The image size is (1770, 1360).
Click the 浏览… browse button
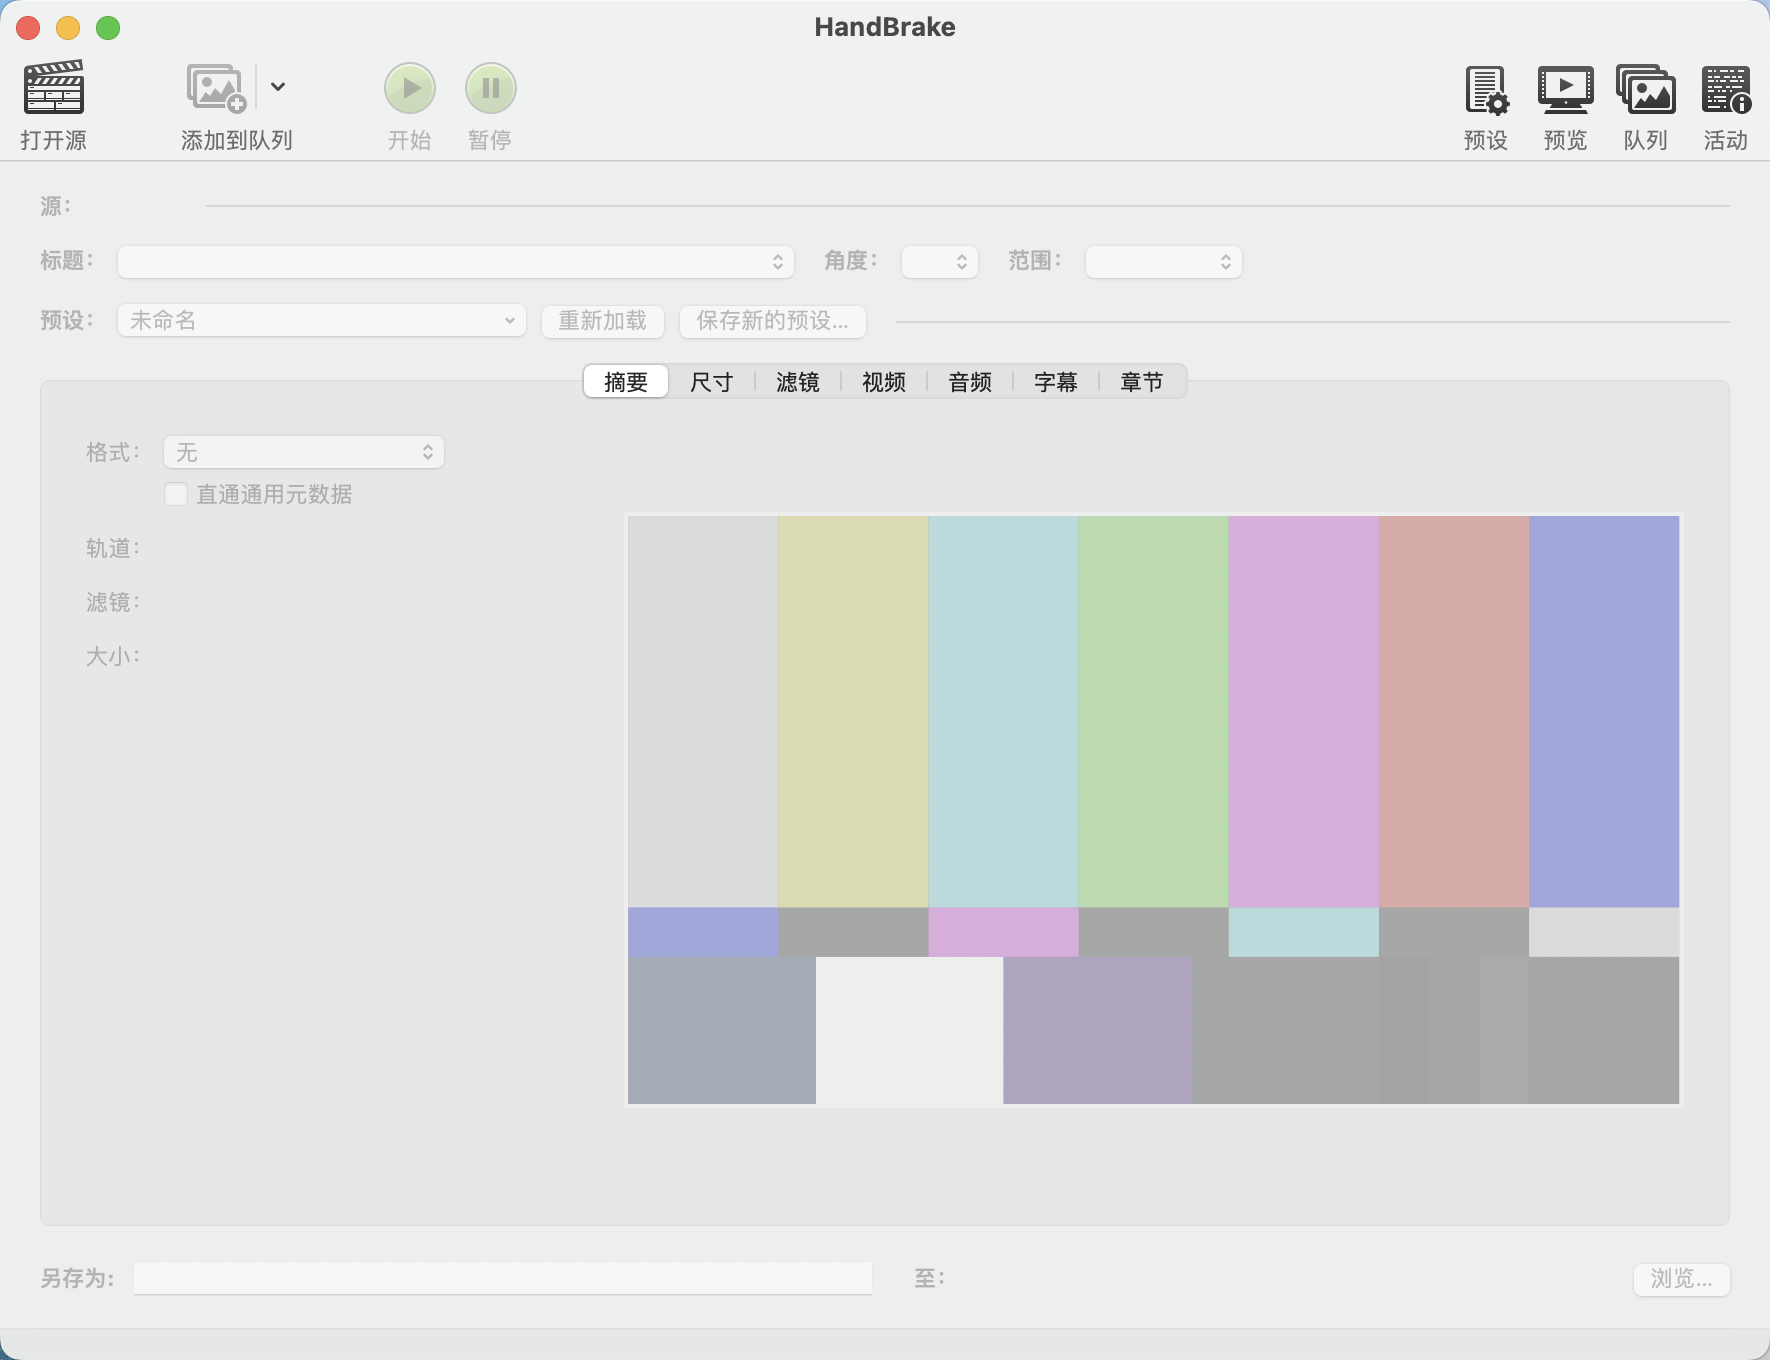click(x=1682, y=1279)
